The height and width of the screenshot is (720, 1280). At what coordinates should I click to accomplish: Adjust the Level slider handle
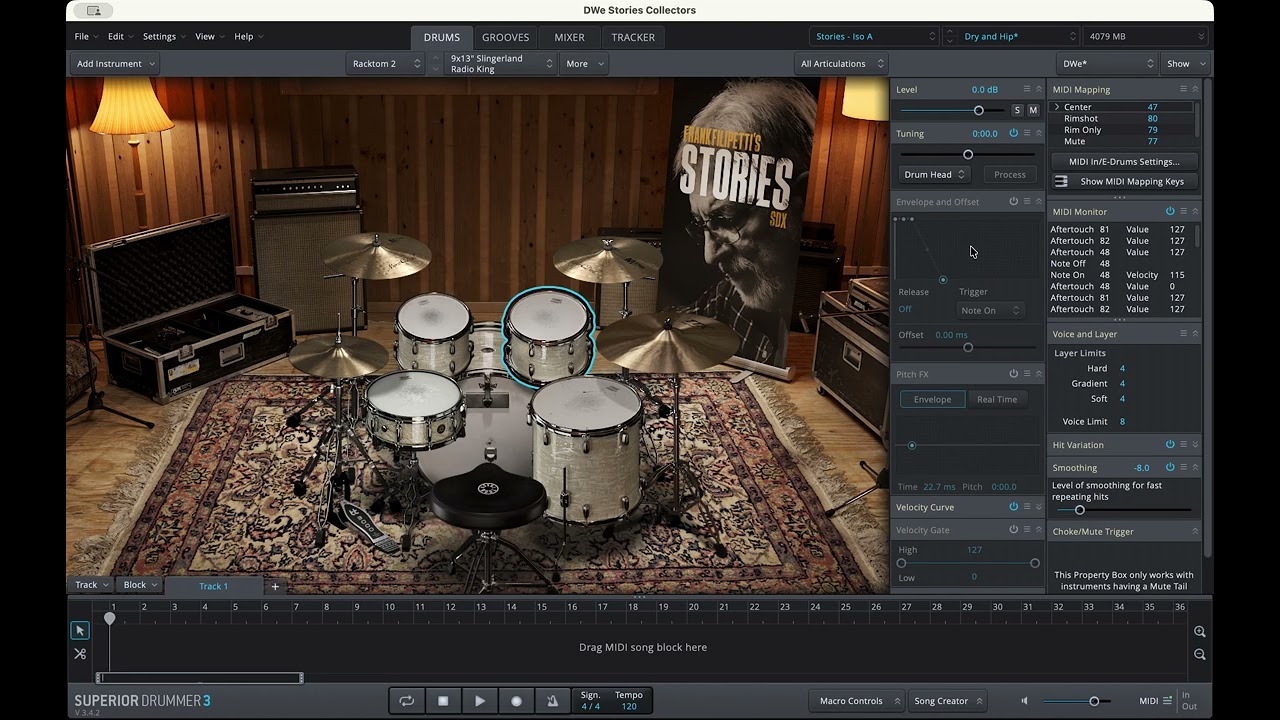[979, 110]
